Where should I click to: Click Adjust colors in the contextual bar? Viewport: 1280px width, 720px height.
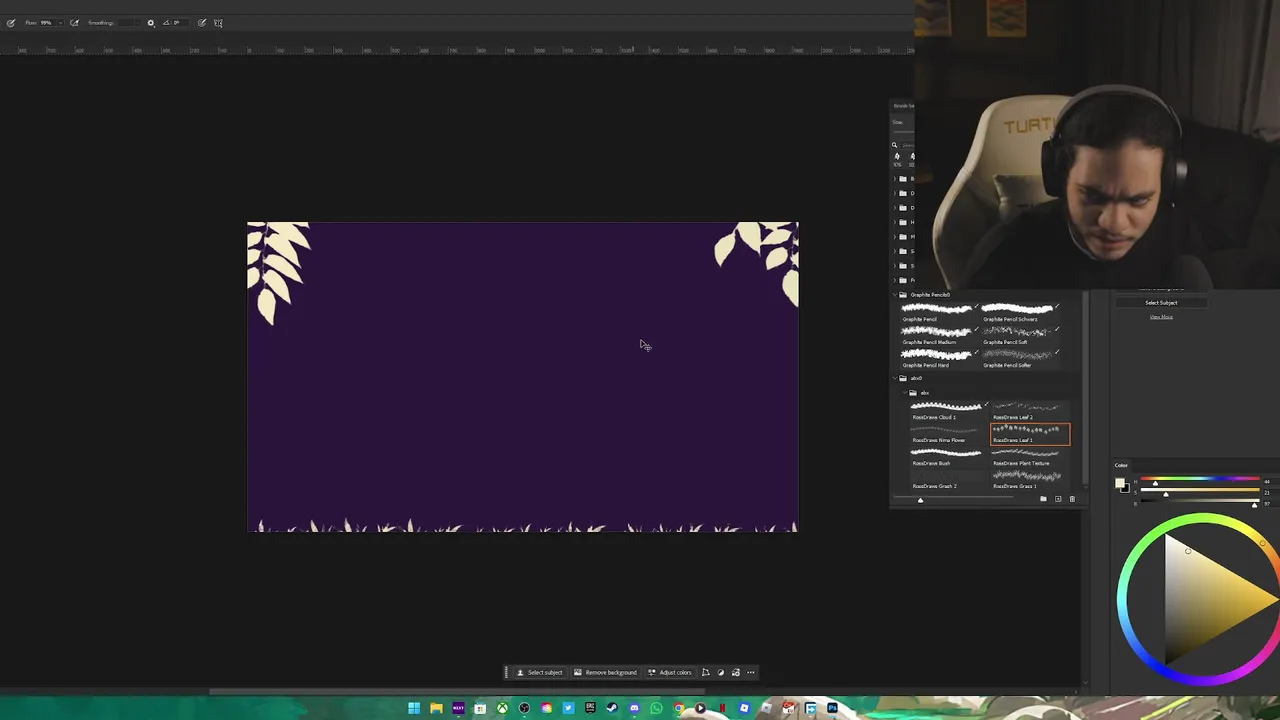(x=670, y=672)
